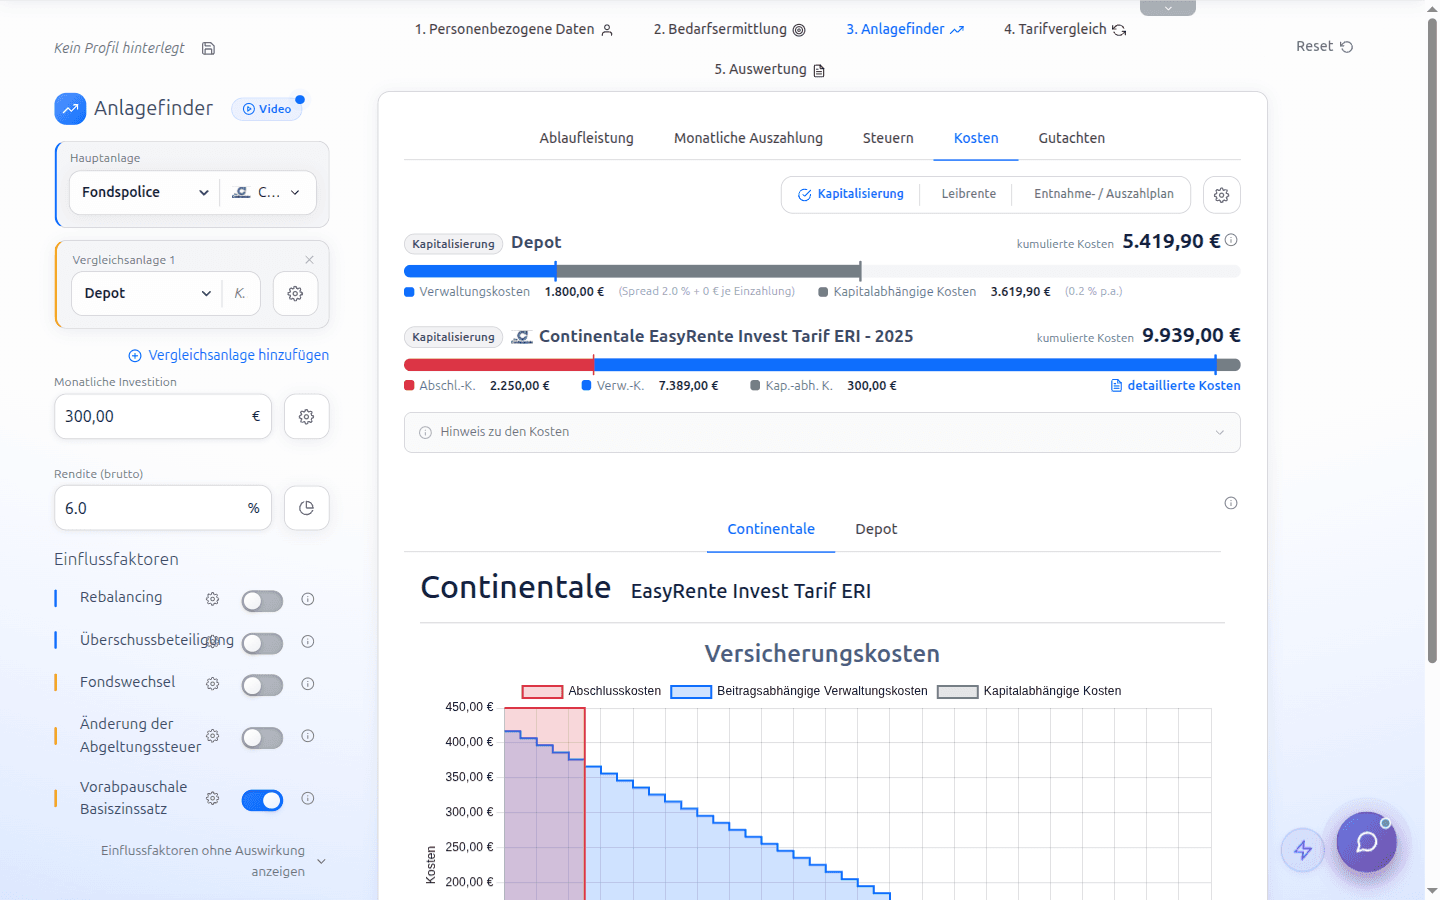Open settings gear for Vergleichsanlage Depot
Image resolution: width=1440 pixels, height=900 pixels.
pos(295,293)
